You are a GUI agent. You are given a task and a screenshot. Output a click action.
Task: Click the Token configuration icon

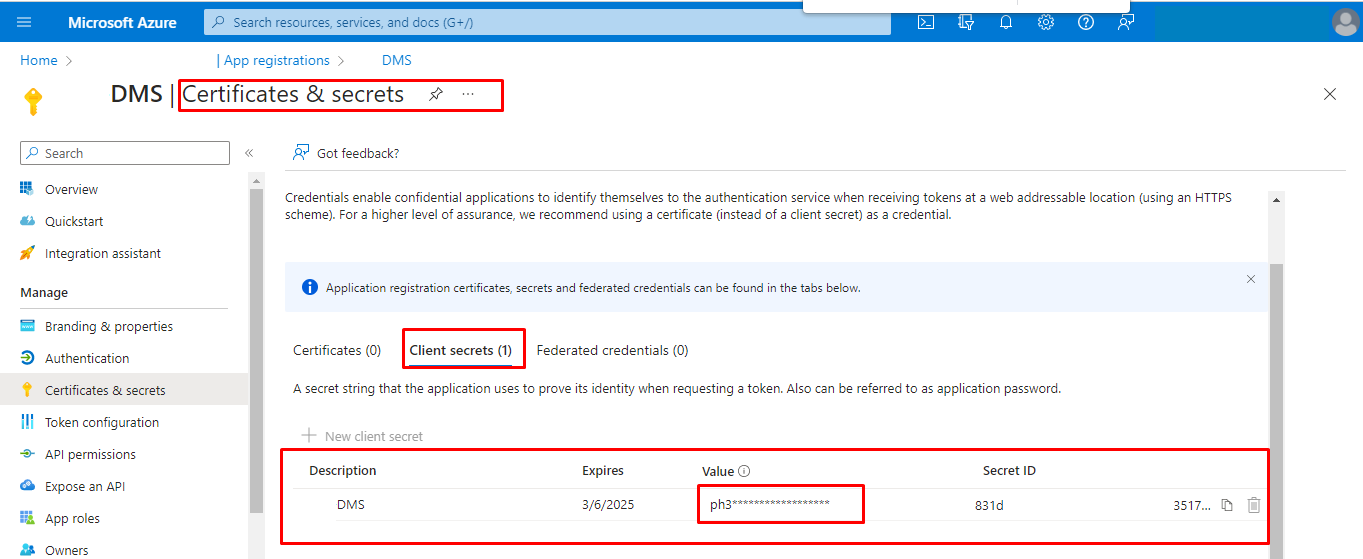point(27,422)
